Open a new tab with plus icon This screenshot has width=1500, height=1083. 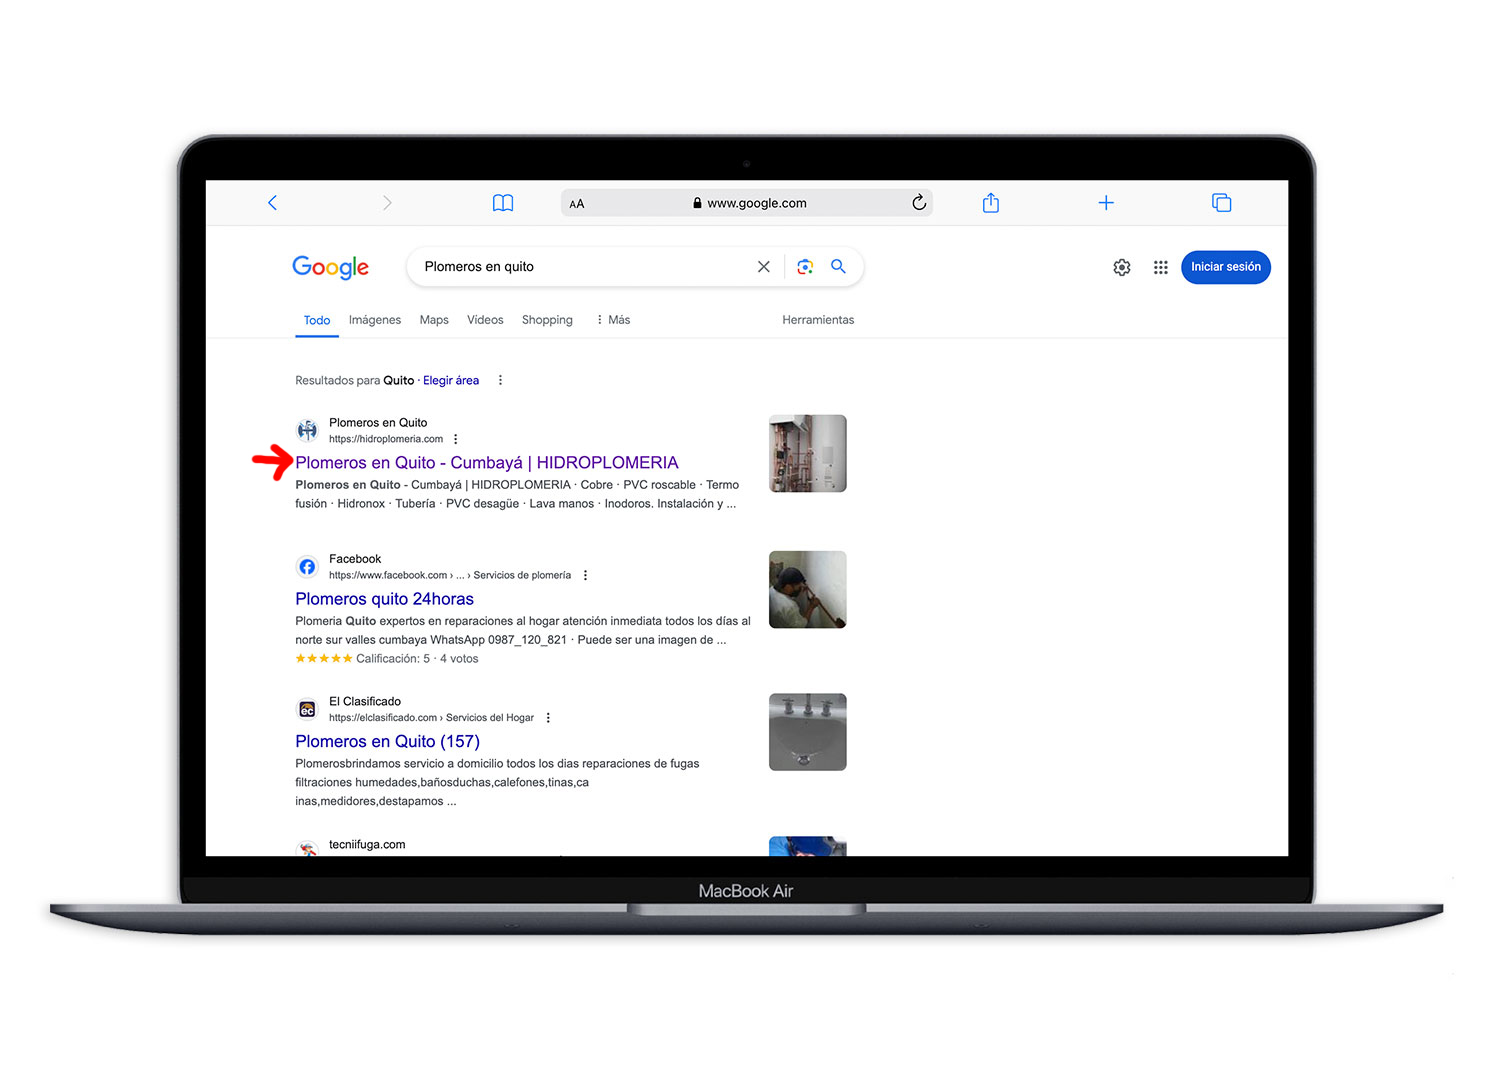1106,203
